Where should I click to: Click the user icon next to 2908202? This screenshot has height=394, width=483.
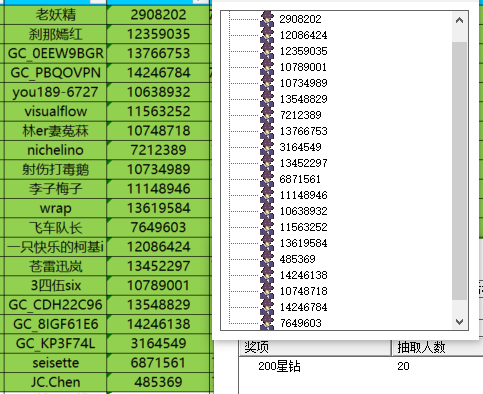pos(267,19)
